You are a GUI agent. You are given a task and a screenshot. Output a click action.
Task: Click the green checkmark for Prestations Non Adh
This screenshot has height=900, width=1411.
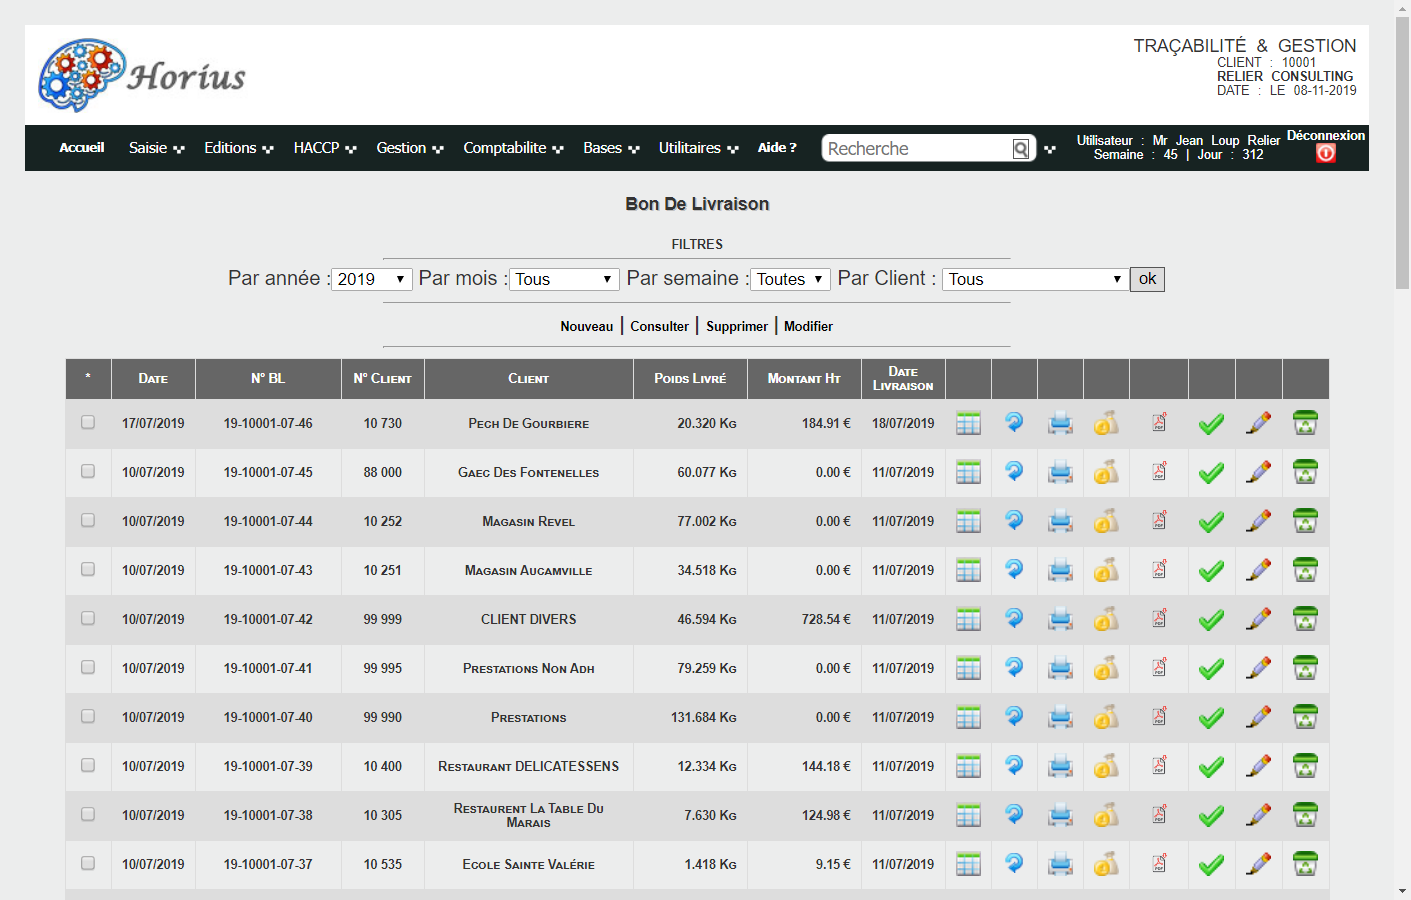1211,668
